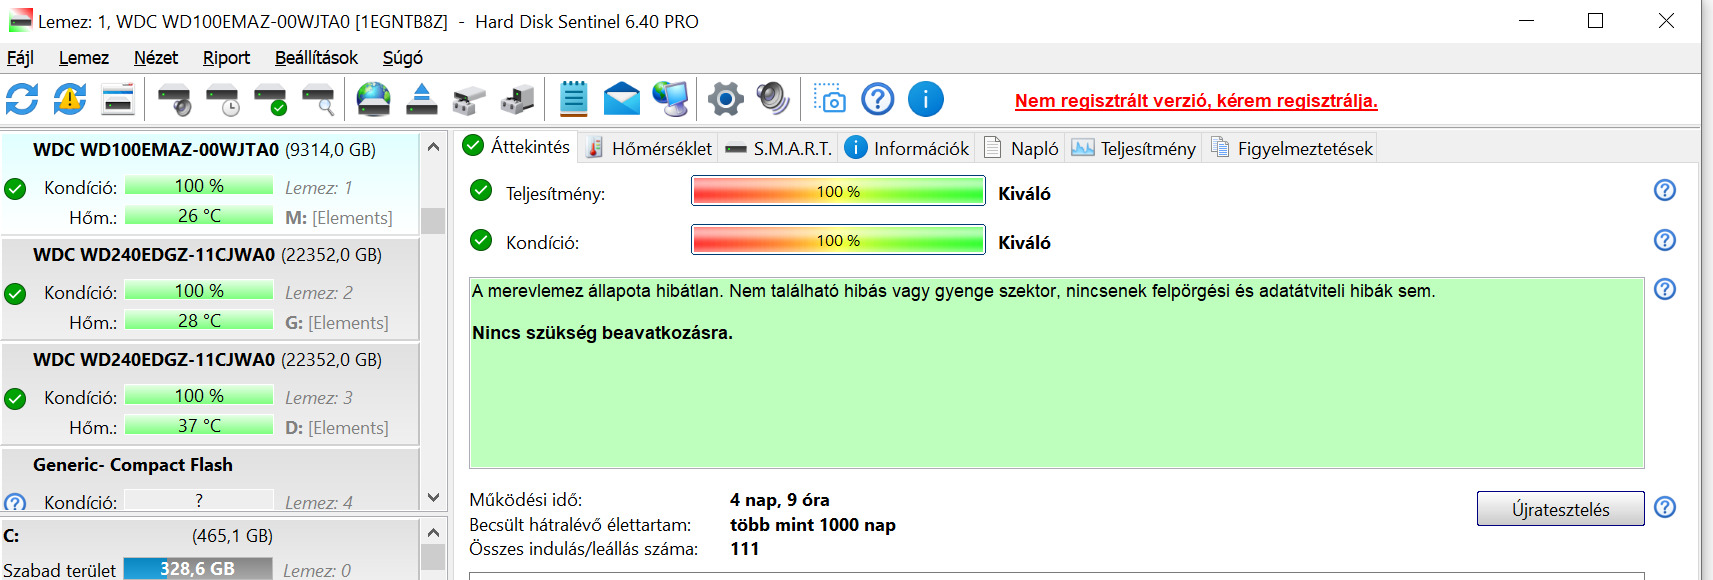This screenshot has width=1713, height=580.
Task: Click the toolbar question-mark help icon
Action: [878, 99]
